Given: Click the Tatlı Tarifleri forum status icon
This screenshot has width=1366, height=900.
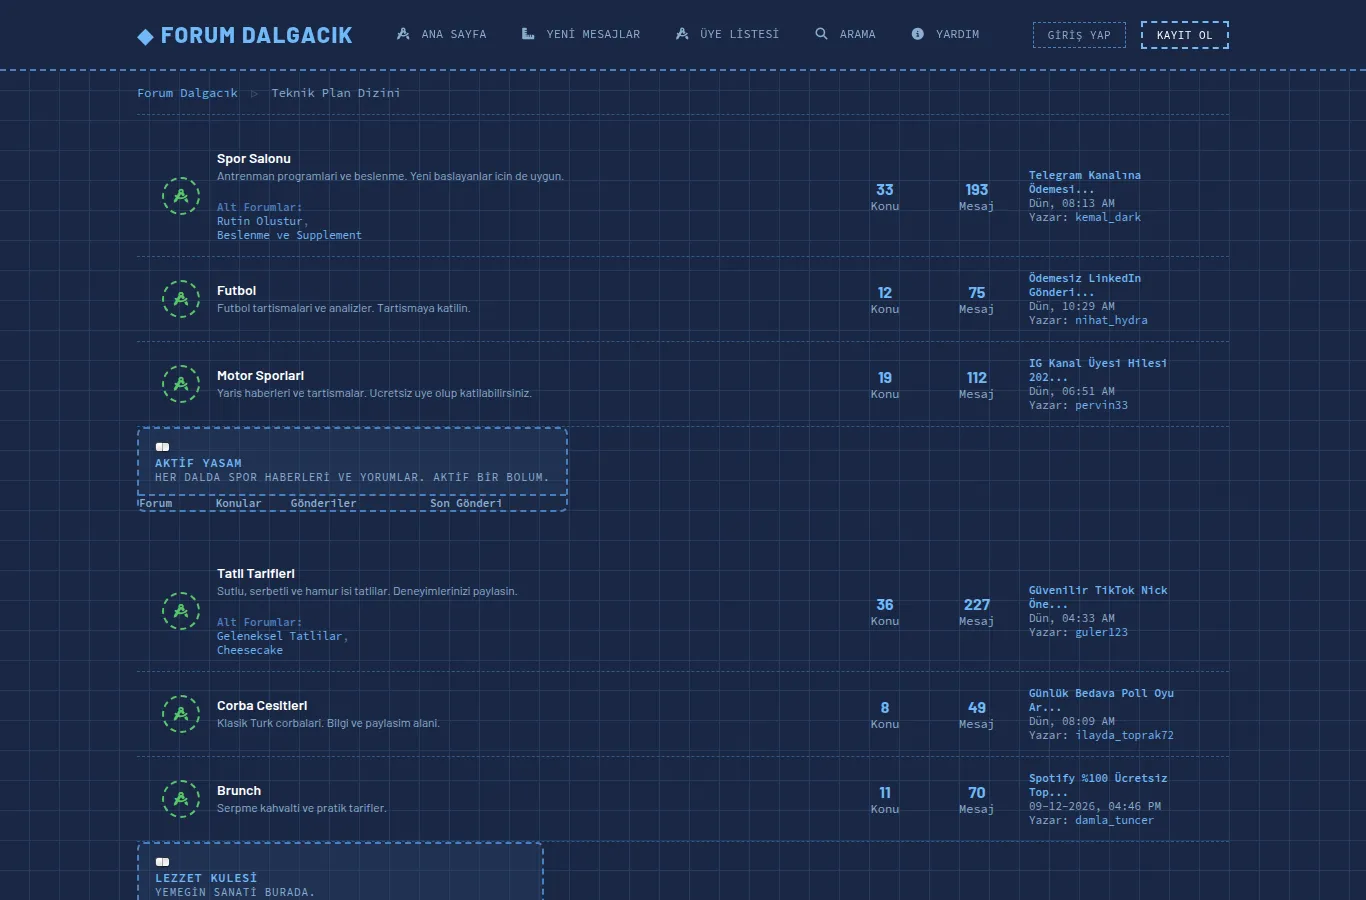Looking at the screenshot, I should tap(181, 611).
